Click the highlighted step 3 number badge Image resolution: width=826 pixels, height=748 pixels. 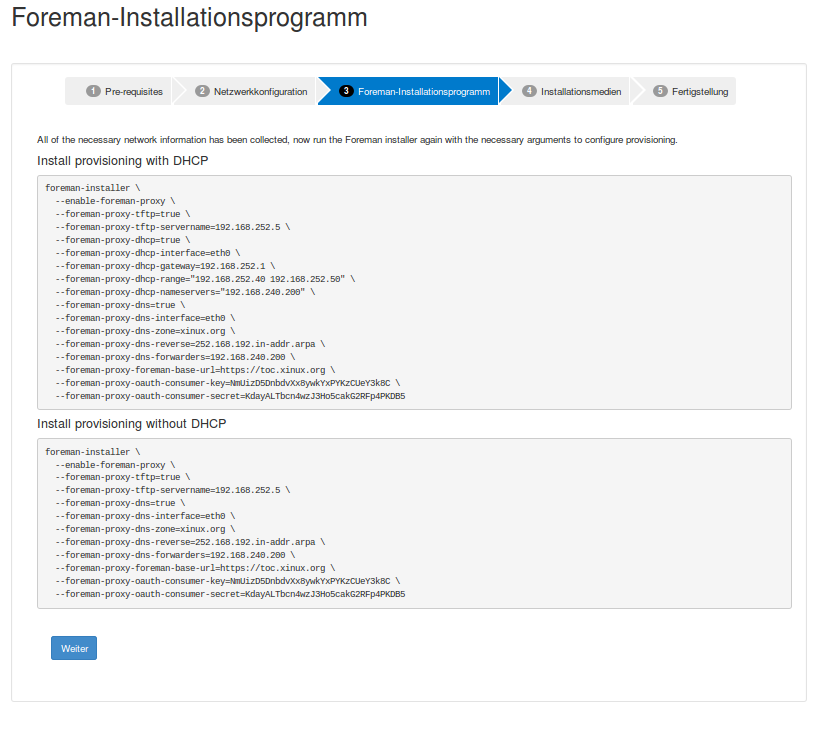click(346, 91)
